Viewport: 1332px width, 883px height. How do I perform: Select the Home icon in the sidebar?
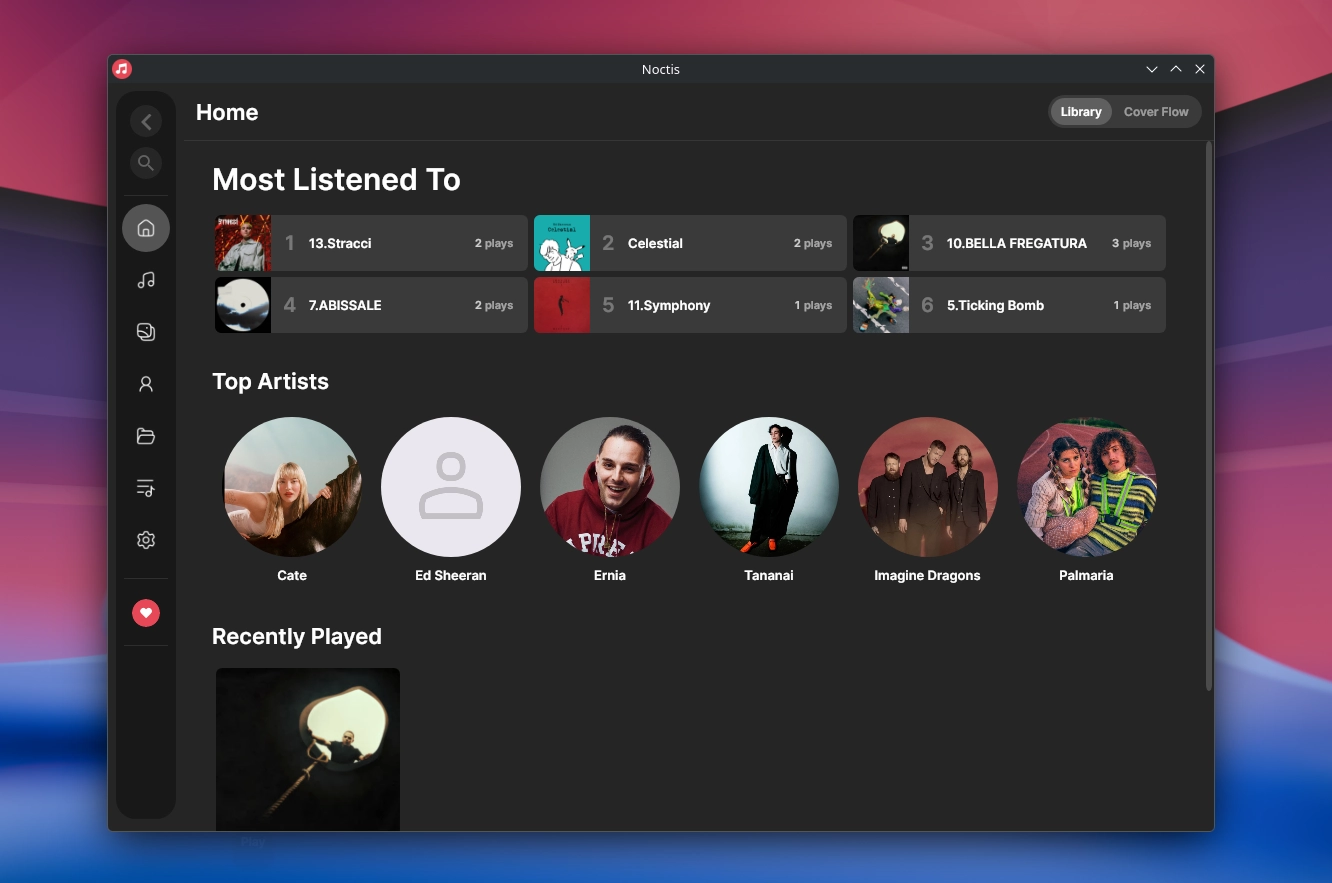(146, 228)
